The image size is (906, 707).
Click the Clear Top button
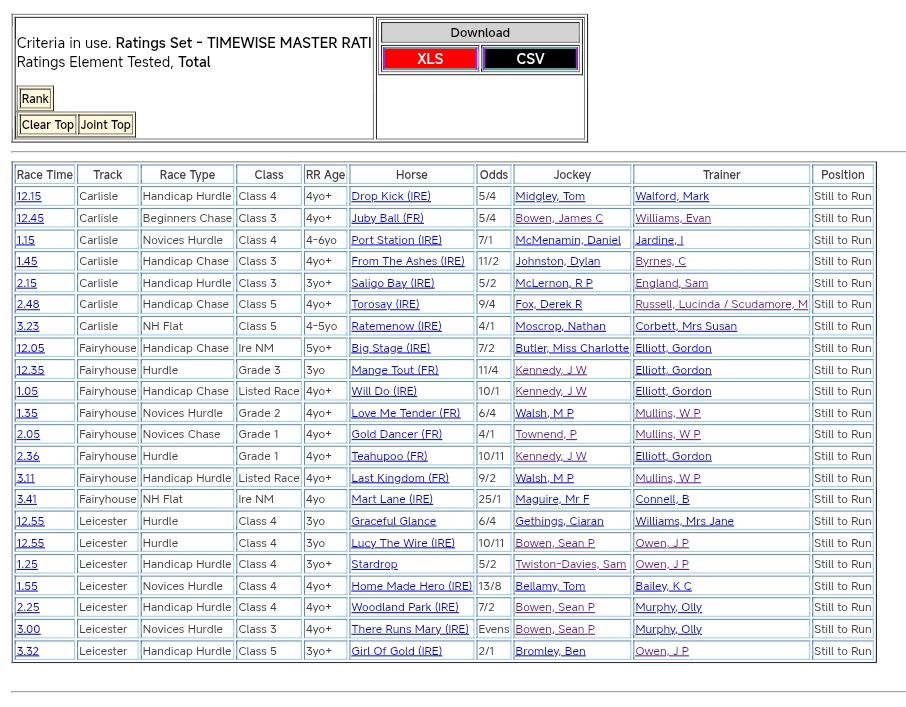click(48, 125)
